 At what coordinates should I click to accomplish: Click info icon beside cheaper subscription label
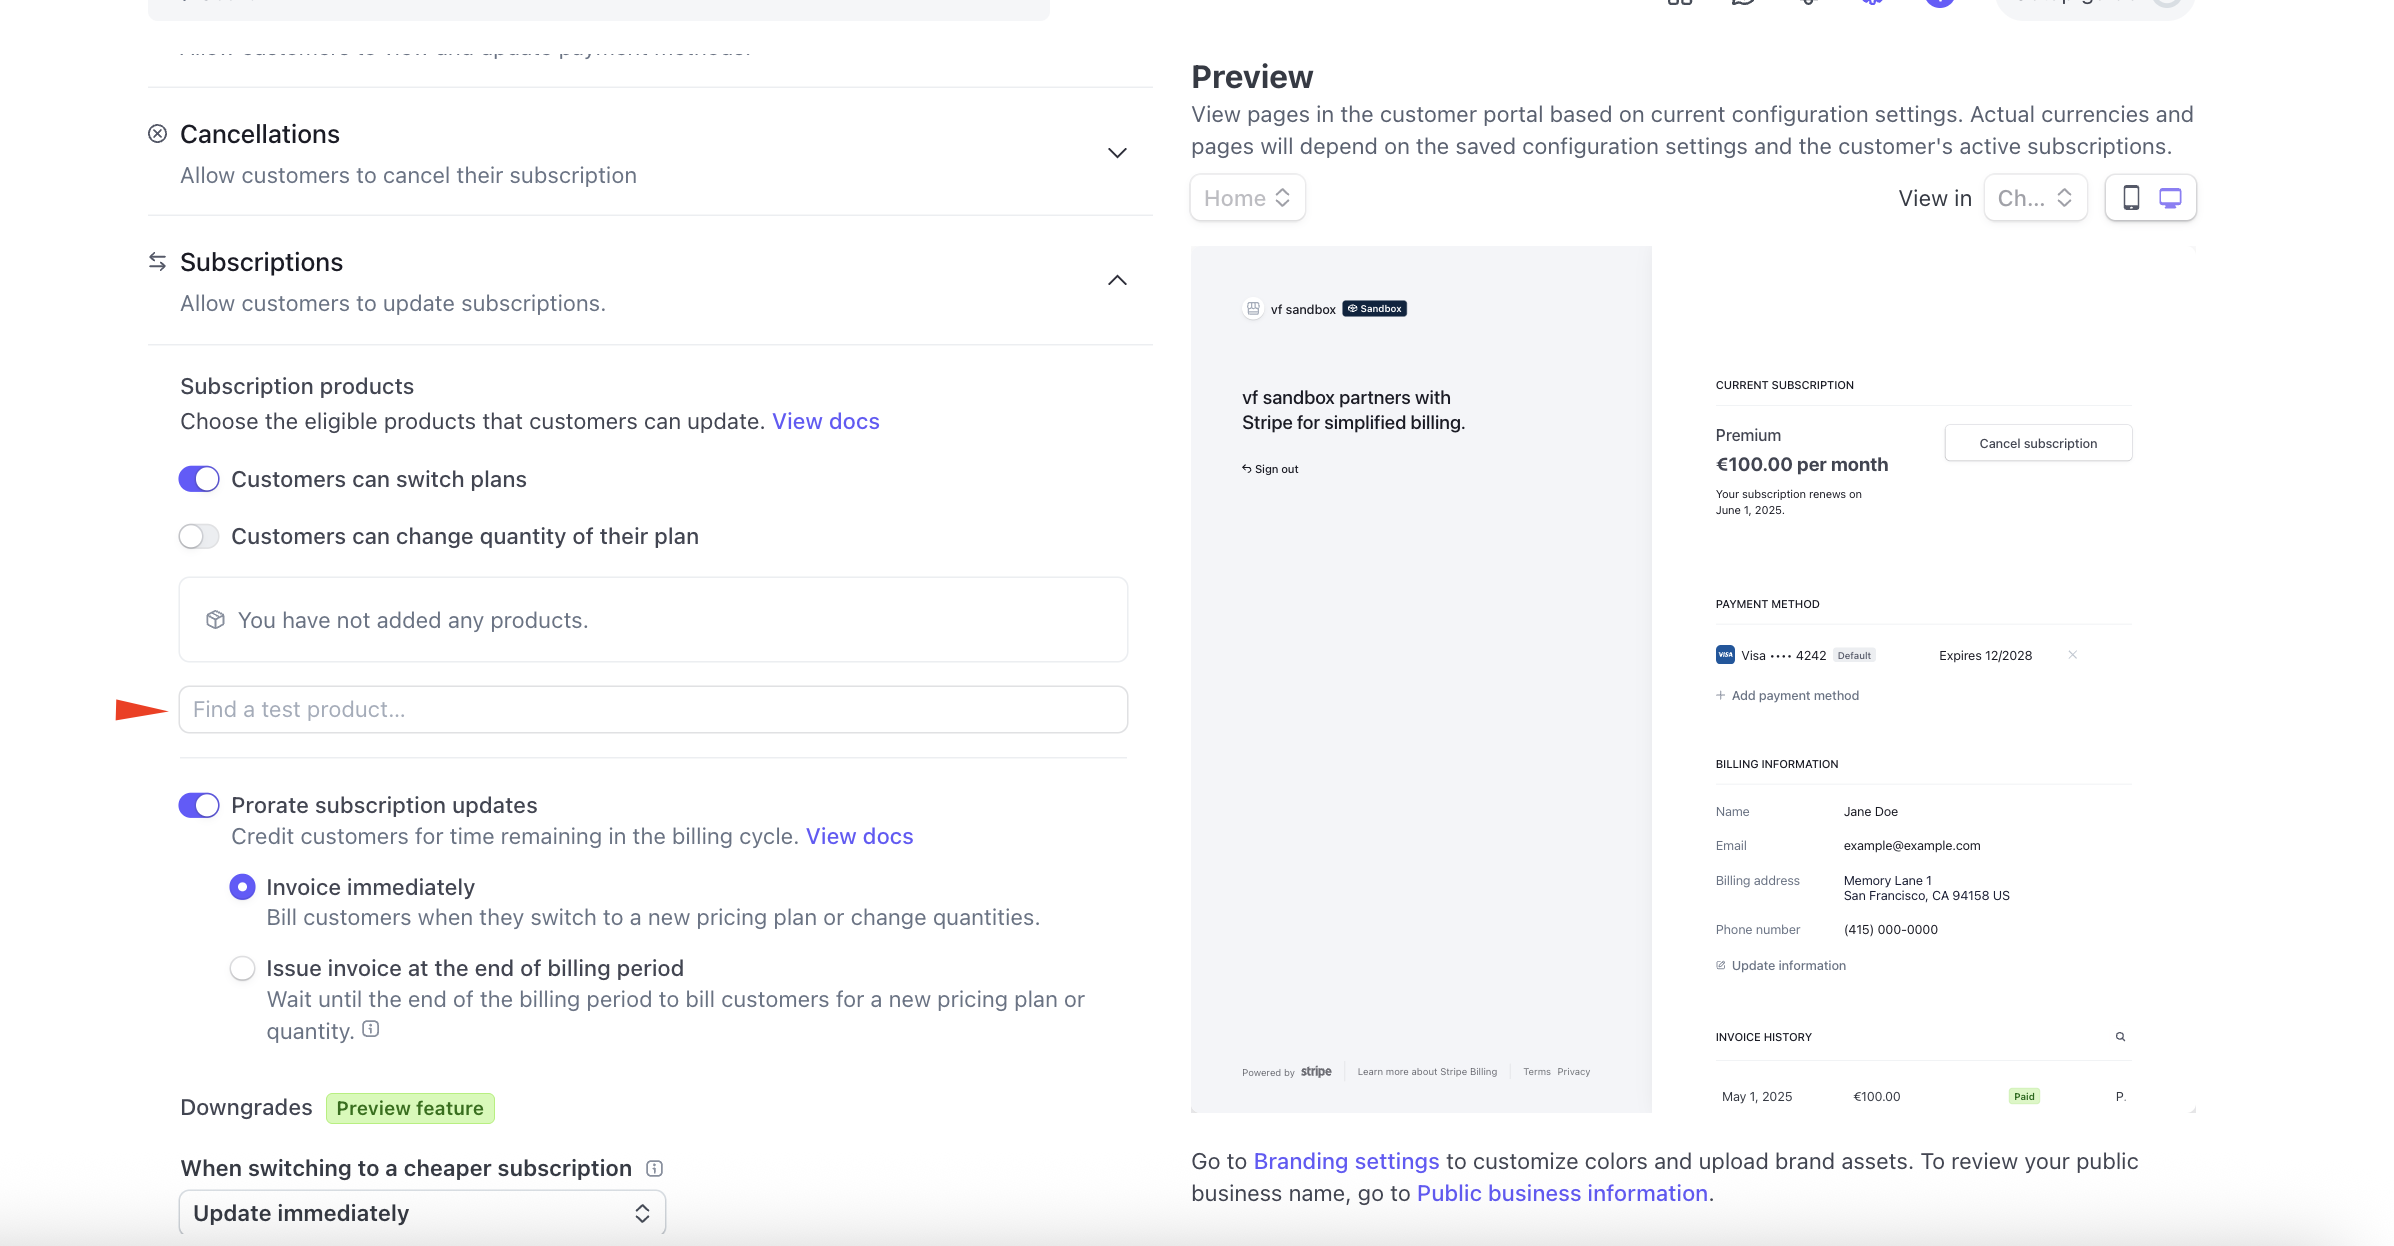coord(655,1168)
